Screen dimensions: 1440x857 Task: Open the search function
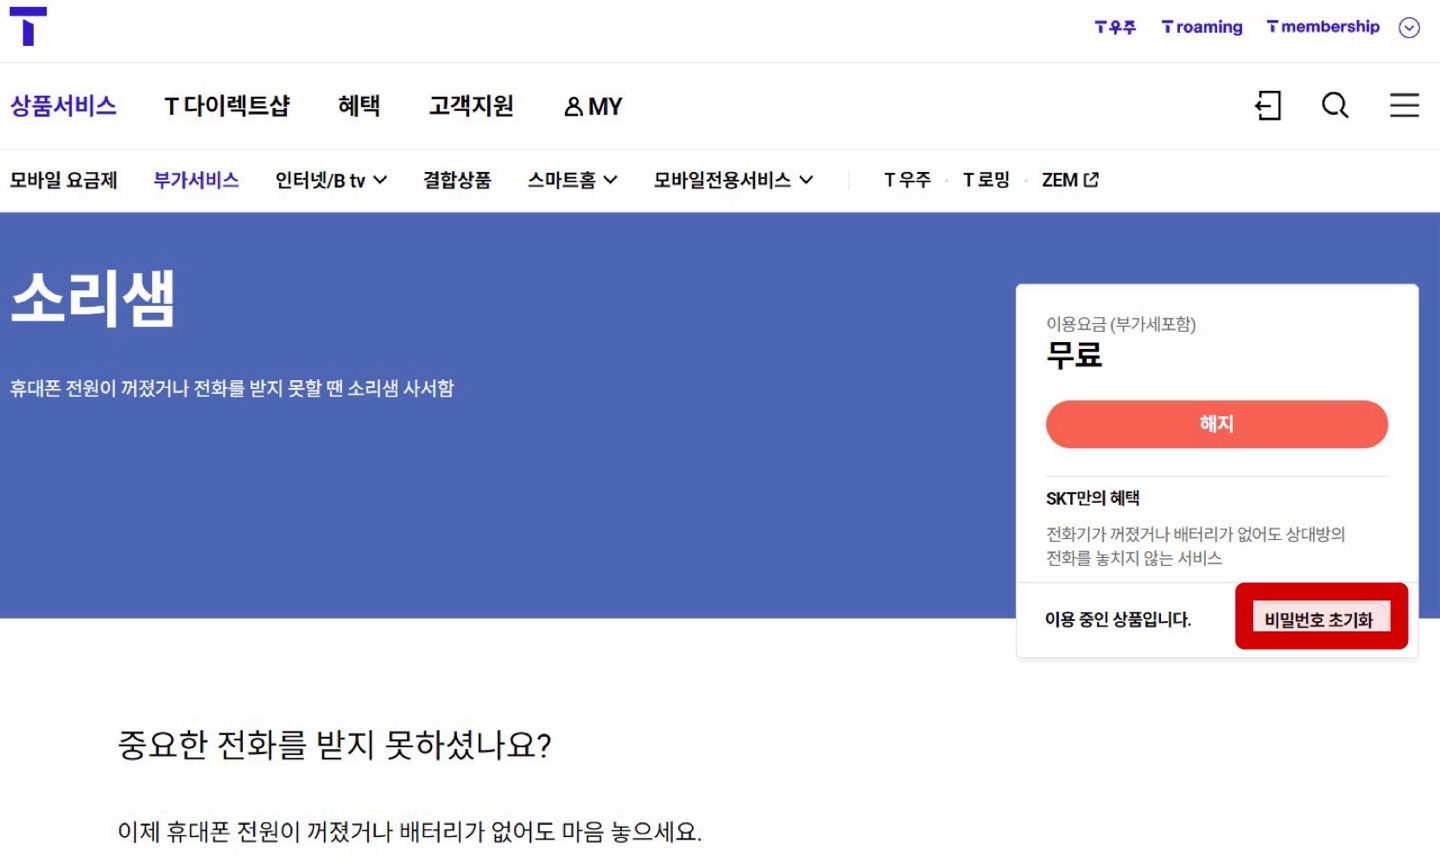tap(1335, 105)
